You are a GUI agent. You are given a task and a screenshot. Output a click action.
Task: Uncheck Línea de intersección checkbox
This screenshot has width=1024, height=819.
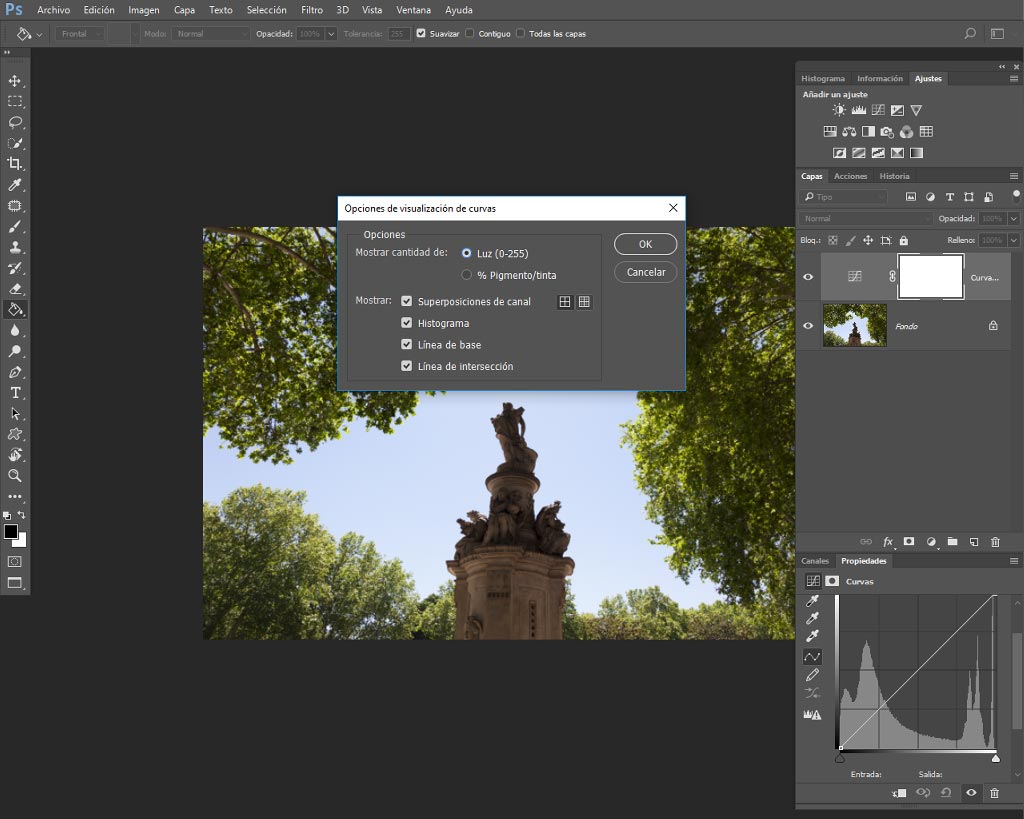tap(407, 366)
